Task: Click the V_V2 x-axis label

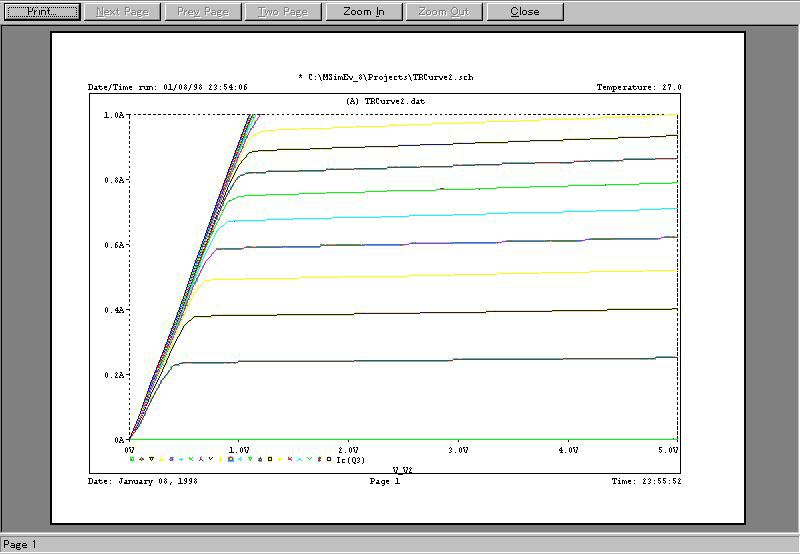Action: pos(402,468)
